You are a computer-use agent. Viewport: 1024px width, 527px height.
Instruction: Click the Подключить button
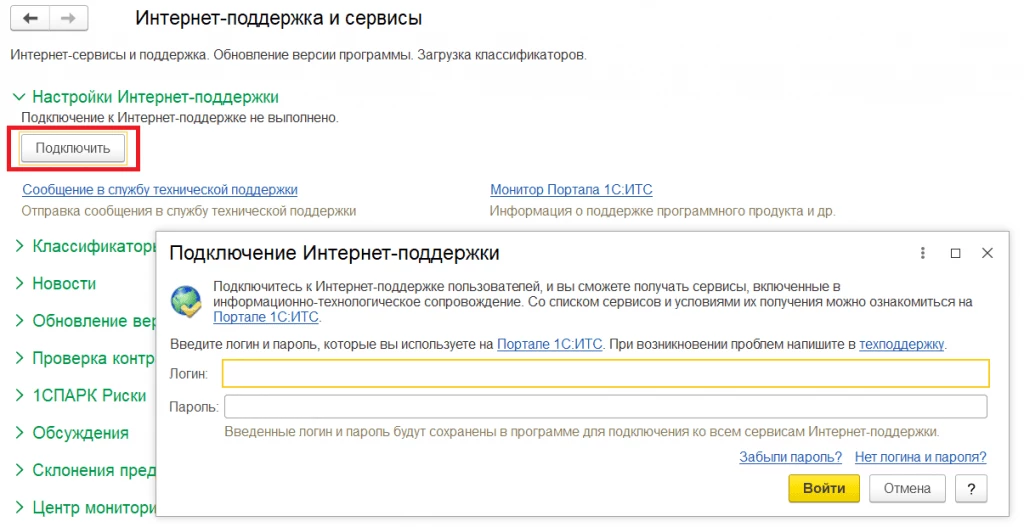(x=72, y=148)
